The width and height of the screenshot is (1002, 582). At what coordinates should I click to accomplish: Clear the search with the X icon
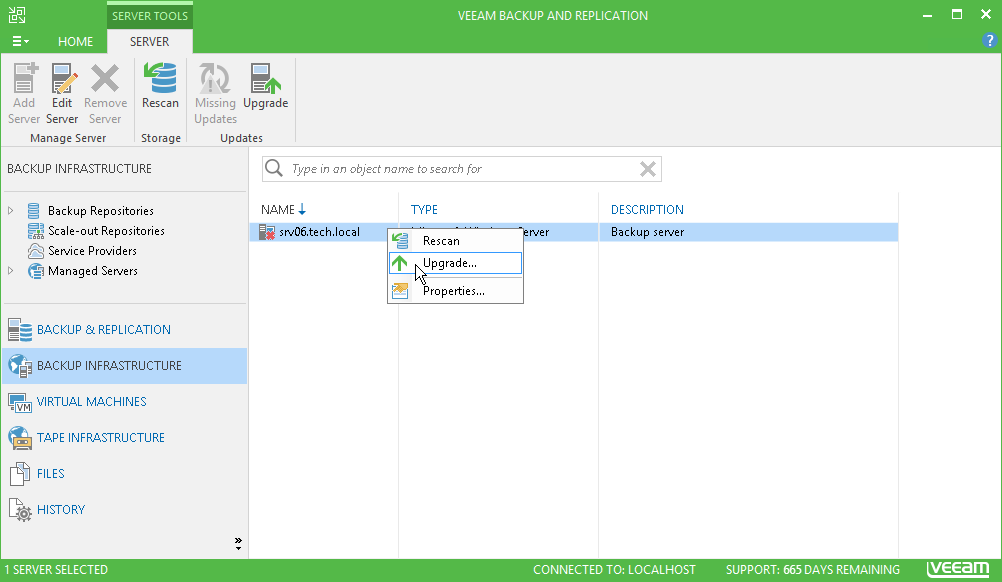pos(647,169)
